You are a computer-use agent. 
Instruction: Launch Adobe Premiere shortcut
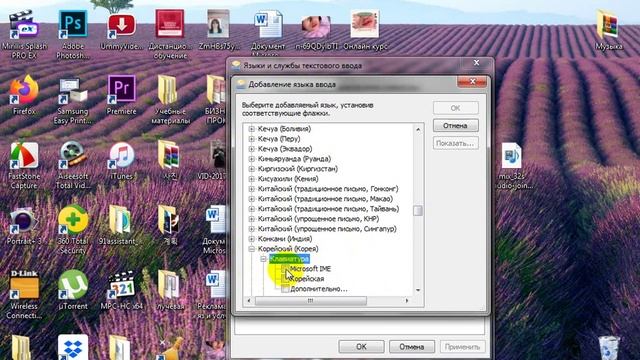point(121,89)
